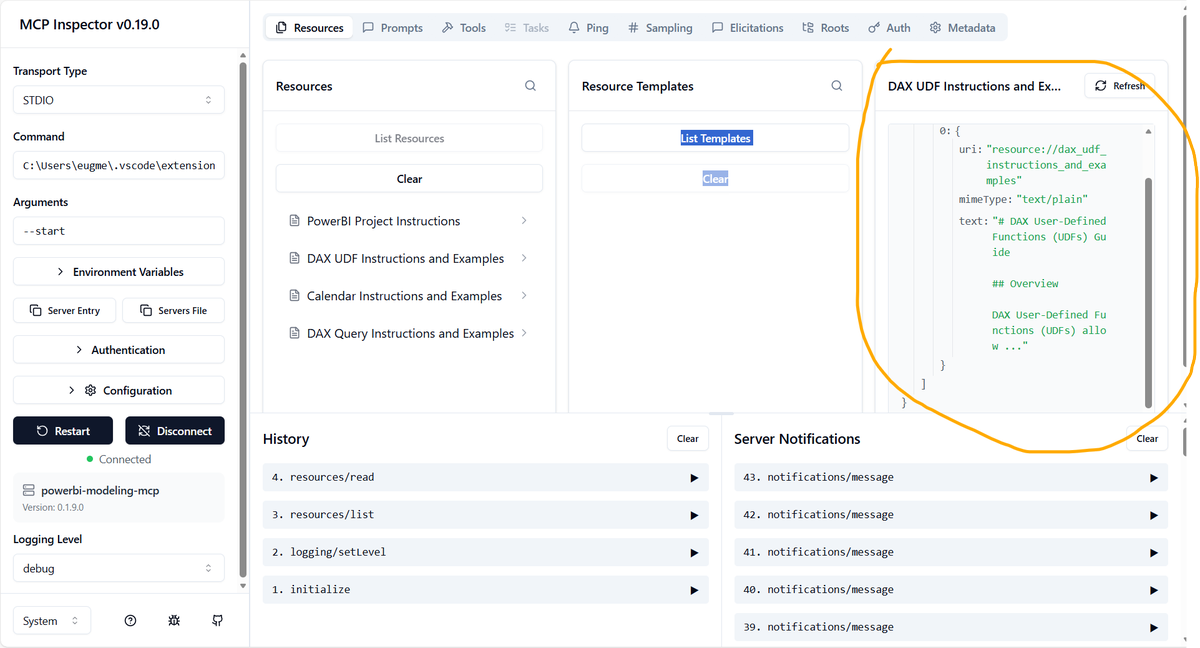
Task: Switch to the Sampling tab
Action: tap(660, 28)
